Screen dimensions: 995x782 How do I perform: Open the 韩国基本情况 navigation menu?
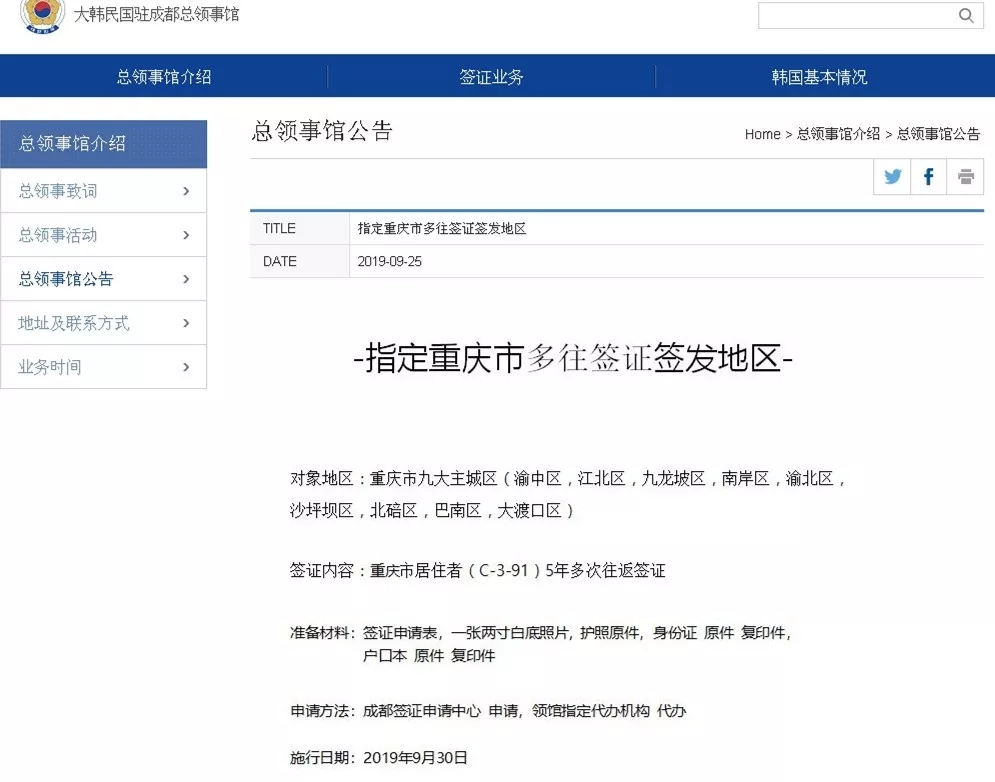point(819,77)
